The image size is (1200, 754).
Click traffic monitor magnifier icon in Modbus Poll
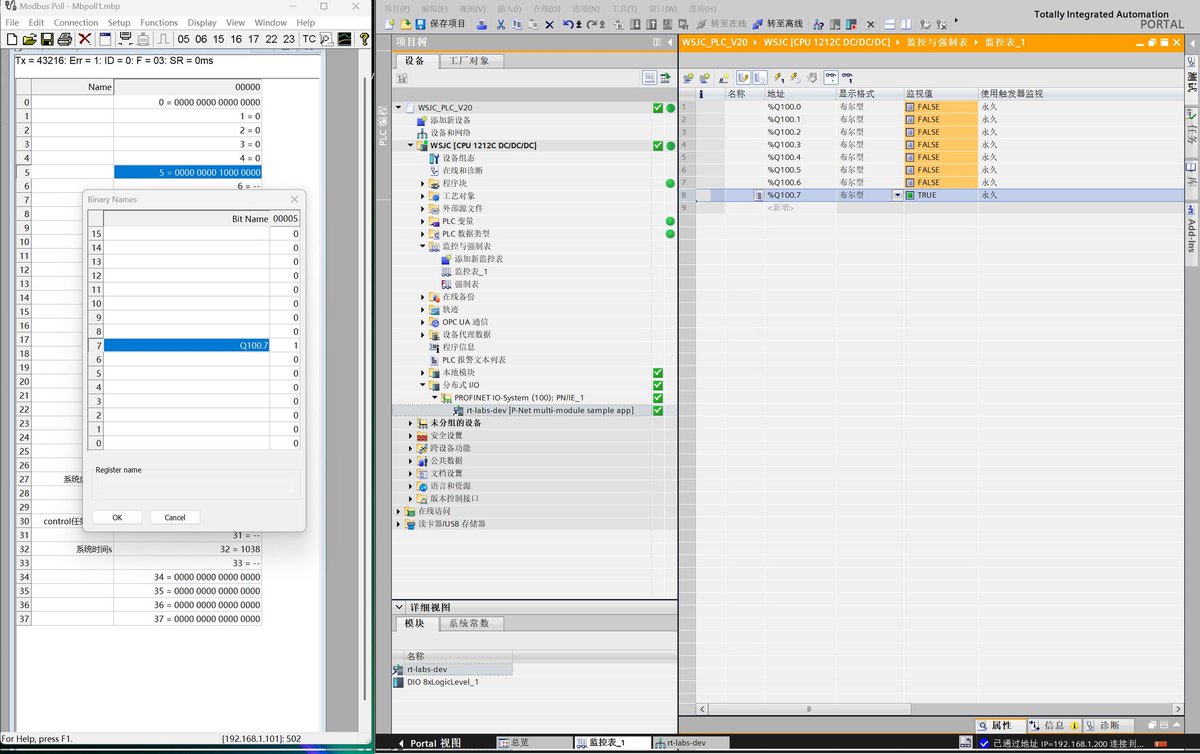click(327, 39)
